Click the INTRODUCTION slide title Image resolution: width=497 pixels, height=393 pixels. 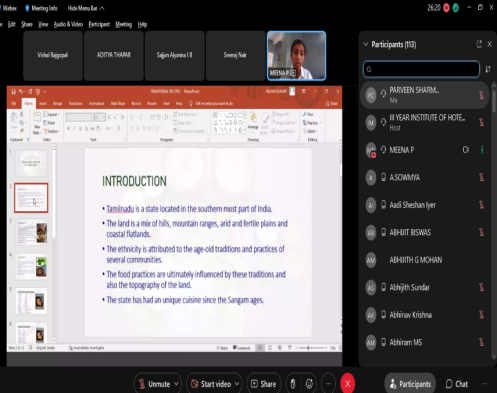point(134,181)
